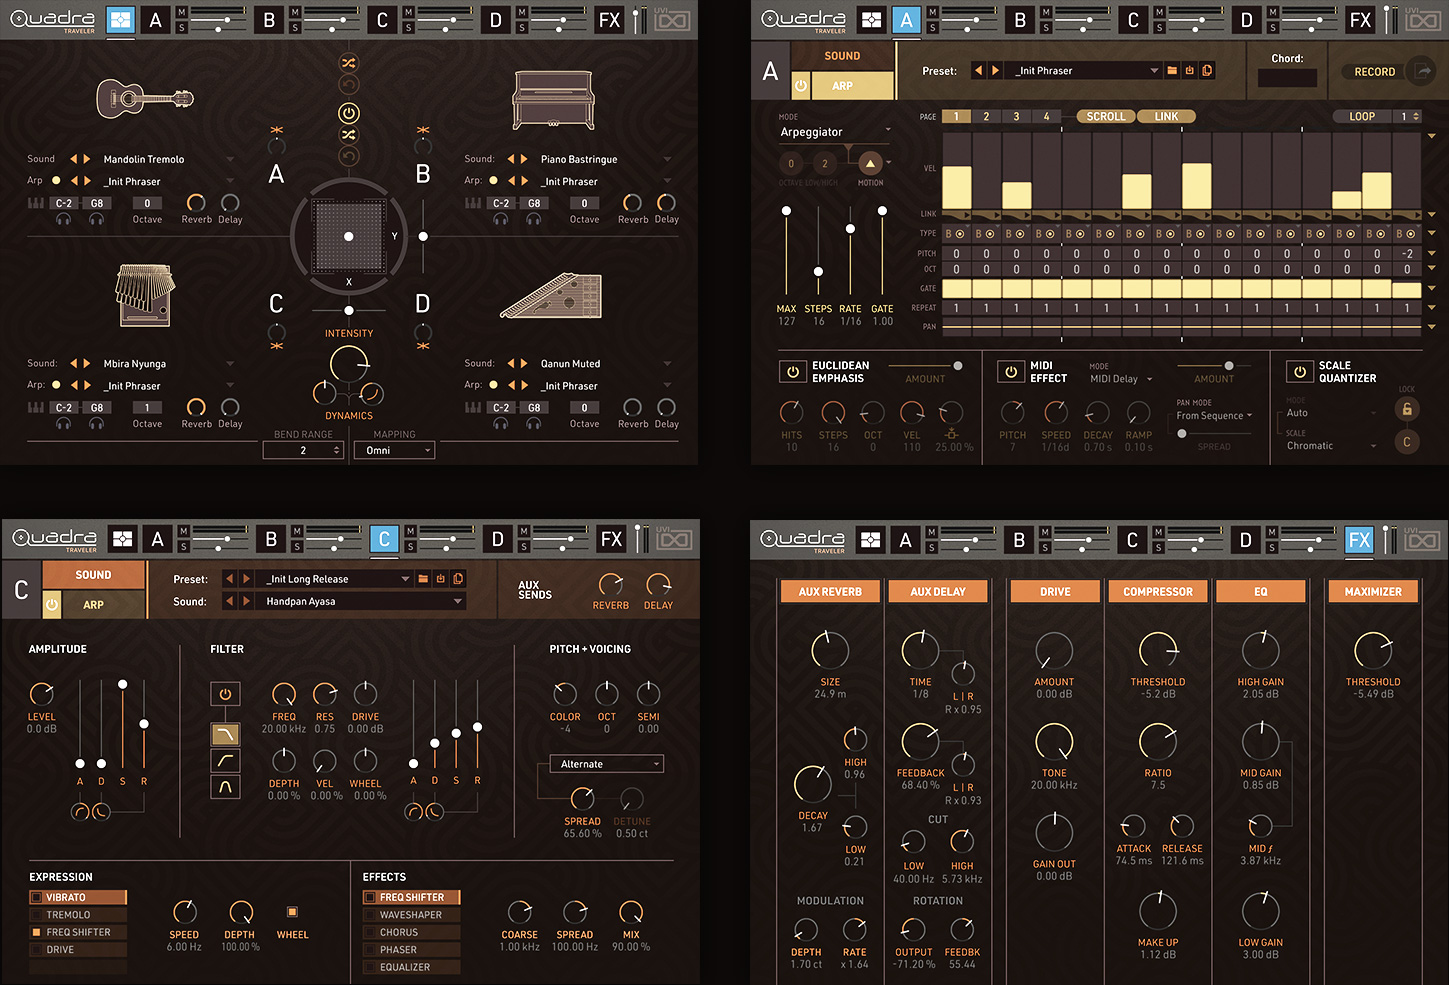Open the Alternate voicing mode dropdown
Screen dimensions: 1449x985
click(606, 764)
